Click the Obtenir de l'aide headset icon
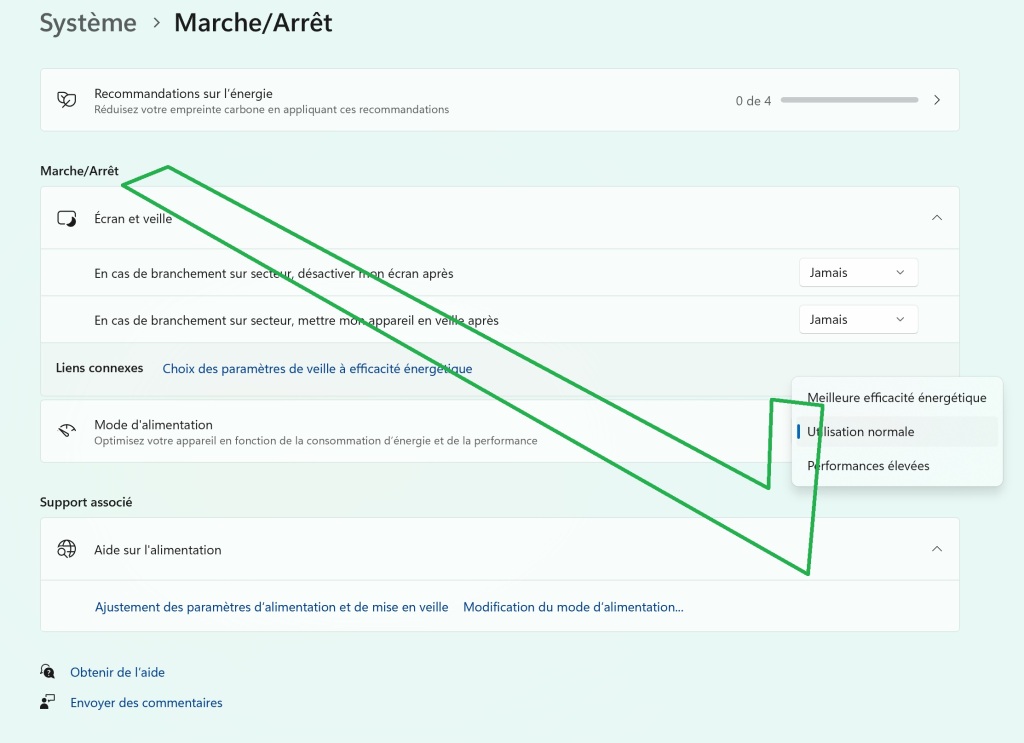Screen dimensions: 1024x743 47,672
